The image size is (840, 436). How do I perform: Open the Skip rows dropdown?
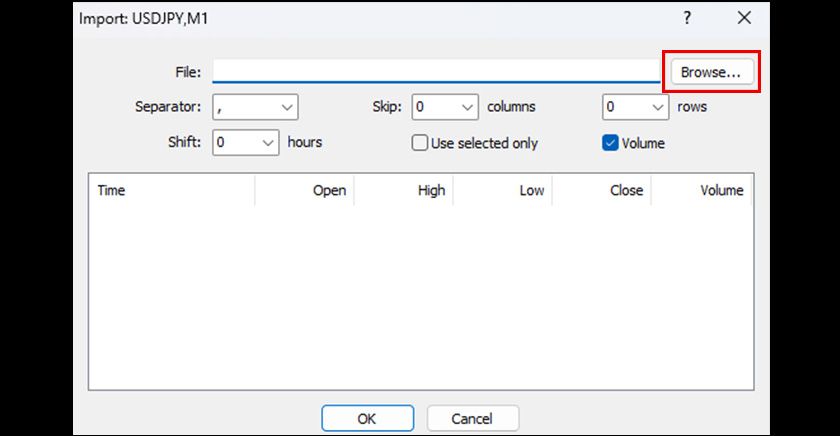(x=635, y=106)
